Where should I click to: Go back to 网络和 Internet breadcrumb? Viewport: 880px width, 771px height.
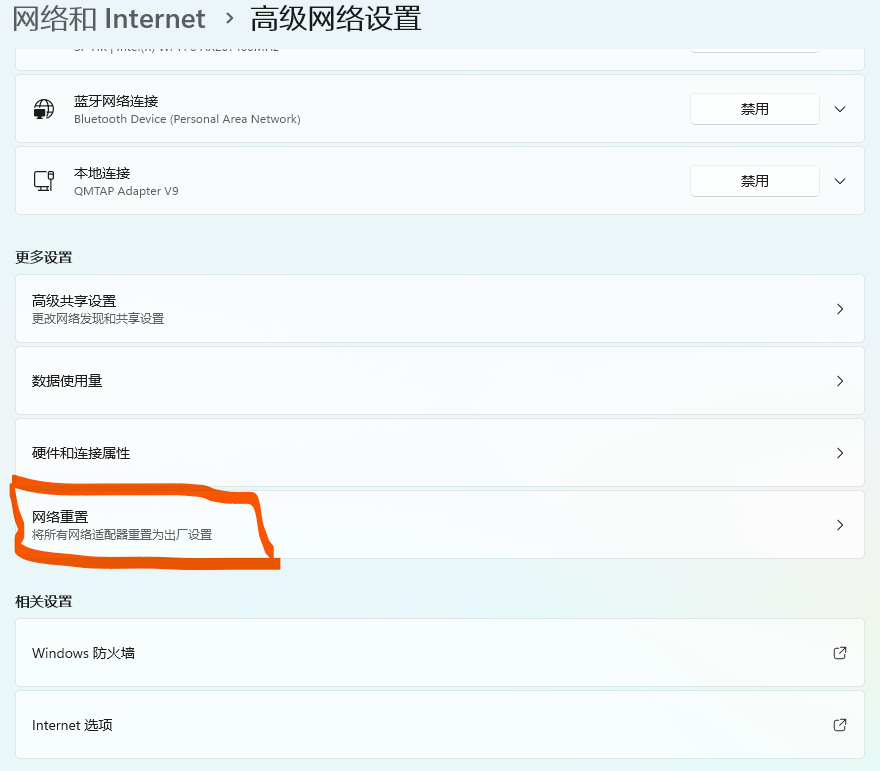coord(108,18)
